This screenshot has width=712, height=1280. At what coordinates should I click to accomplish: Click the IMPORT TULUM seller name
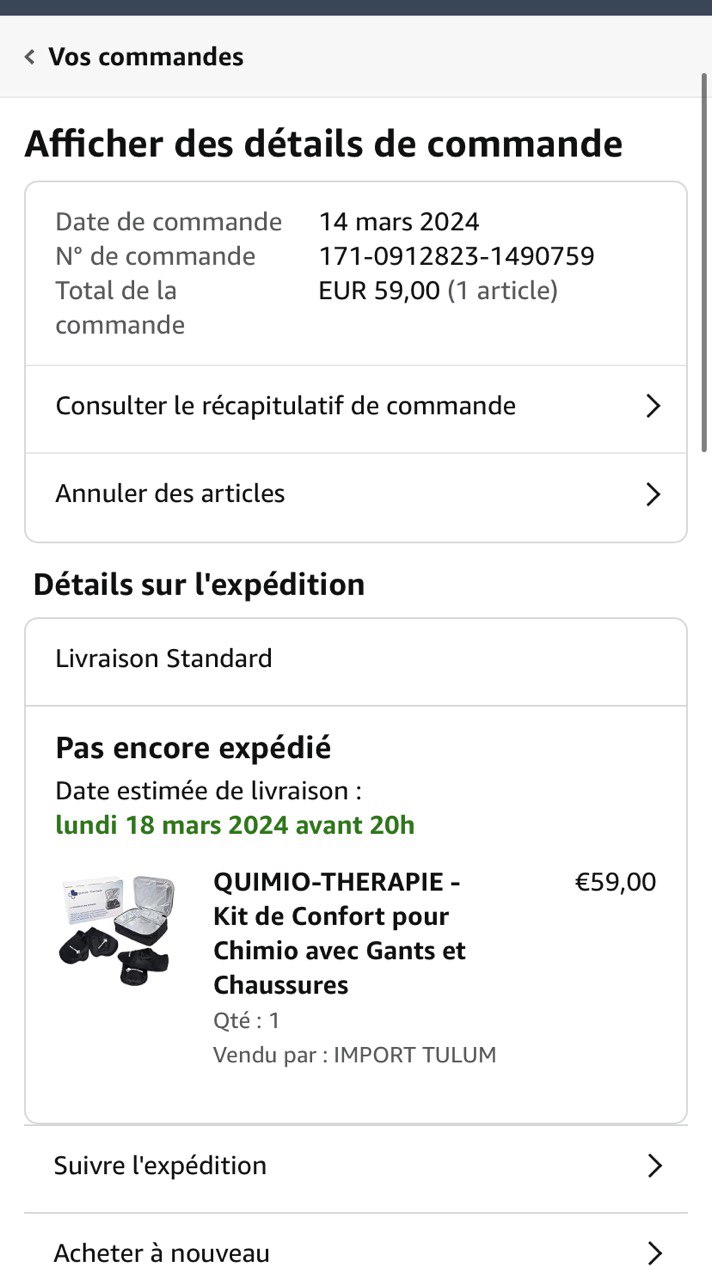coord(414,1055)
